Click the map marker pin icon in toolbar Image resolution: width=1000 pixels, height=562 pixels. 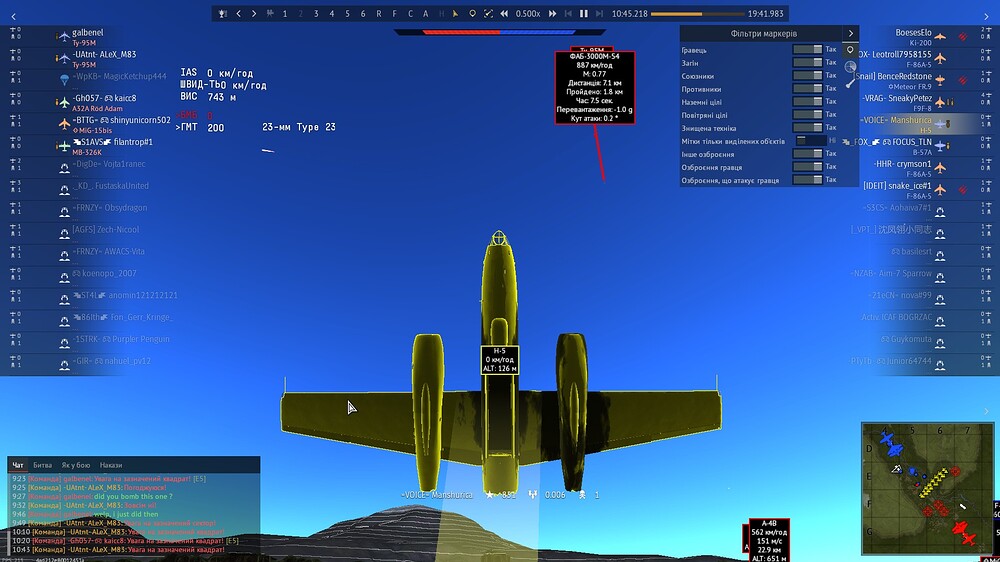(472, 13)
